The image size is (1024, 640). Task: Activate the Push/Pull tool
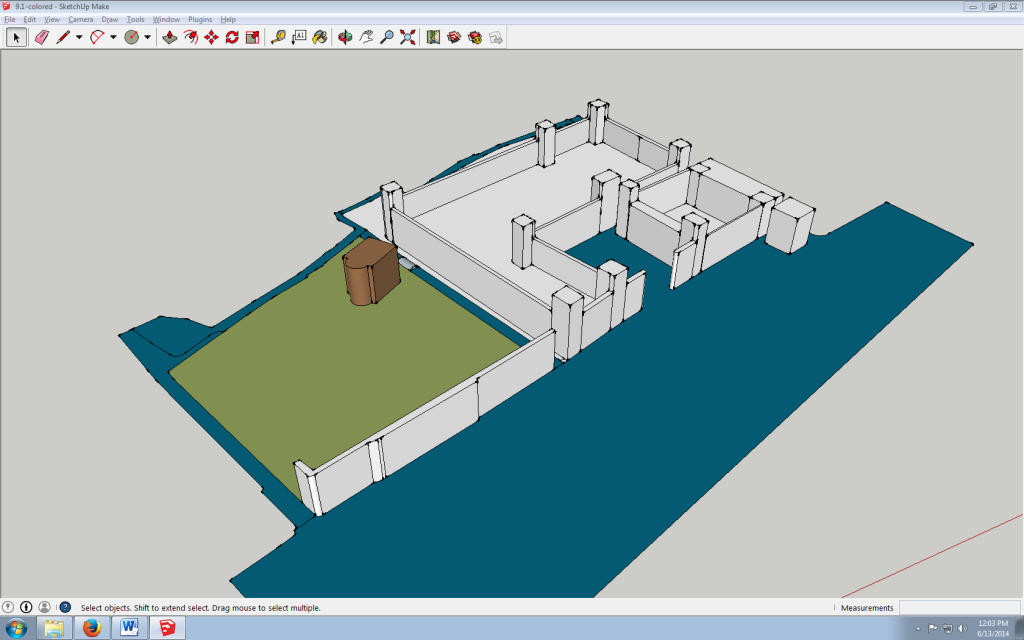(x=169, y=37)
